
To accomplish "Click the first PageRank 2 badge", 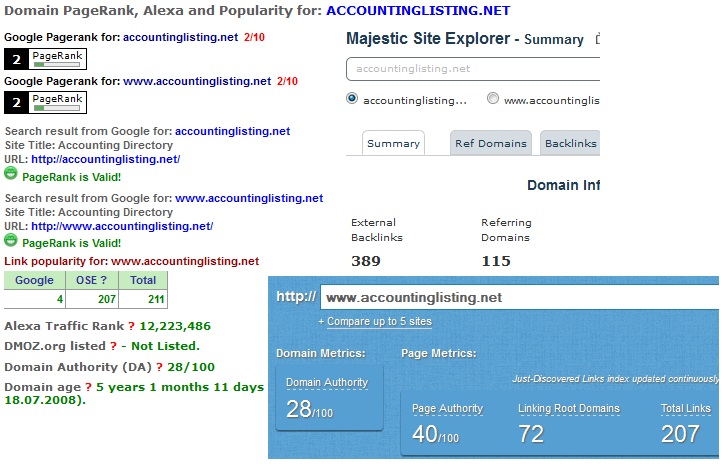I will coord(46,59).
